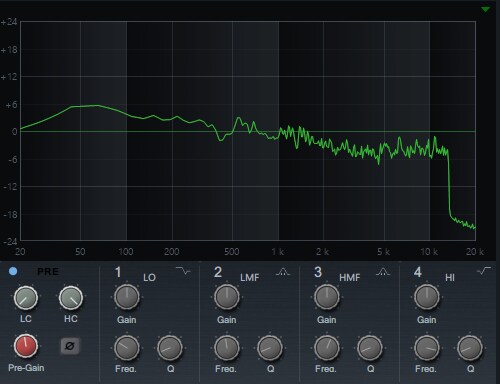
Task: Click the band number 1 label
Action: (118, 272)
